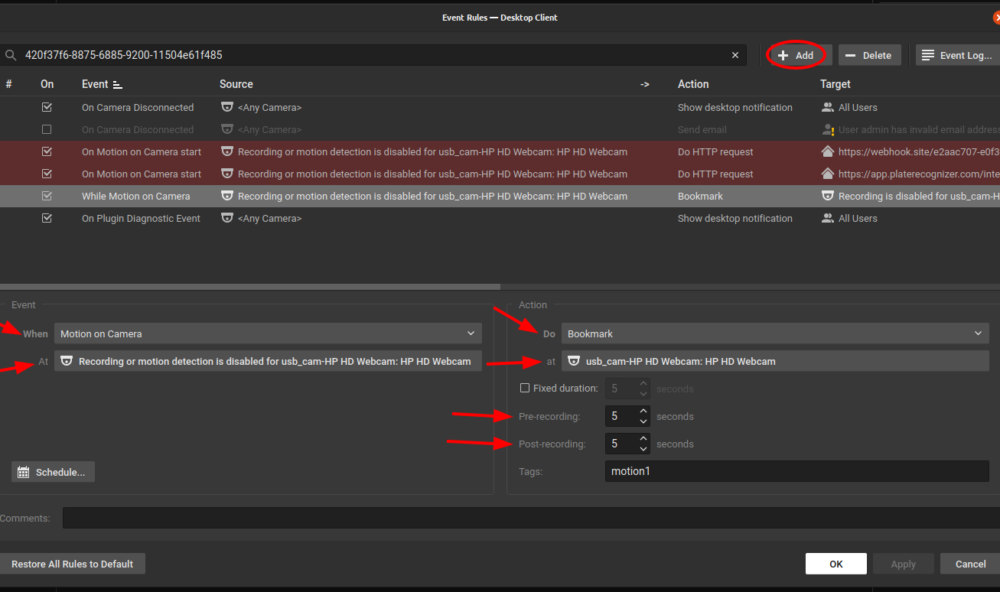Sort rules by Event column
The height and width of the screenshot is (592, 1000).
click(x=94, y=84)
